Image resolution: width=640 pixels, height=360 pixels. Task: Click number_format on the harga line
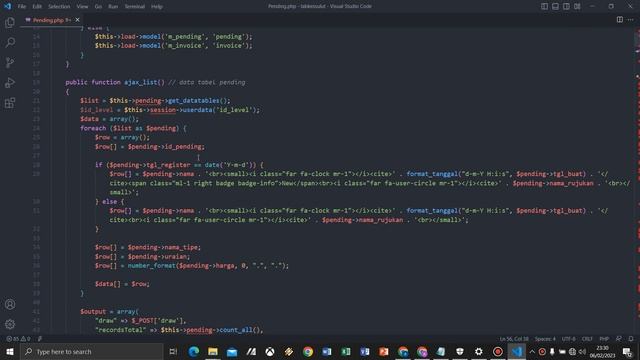[151, 266]
